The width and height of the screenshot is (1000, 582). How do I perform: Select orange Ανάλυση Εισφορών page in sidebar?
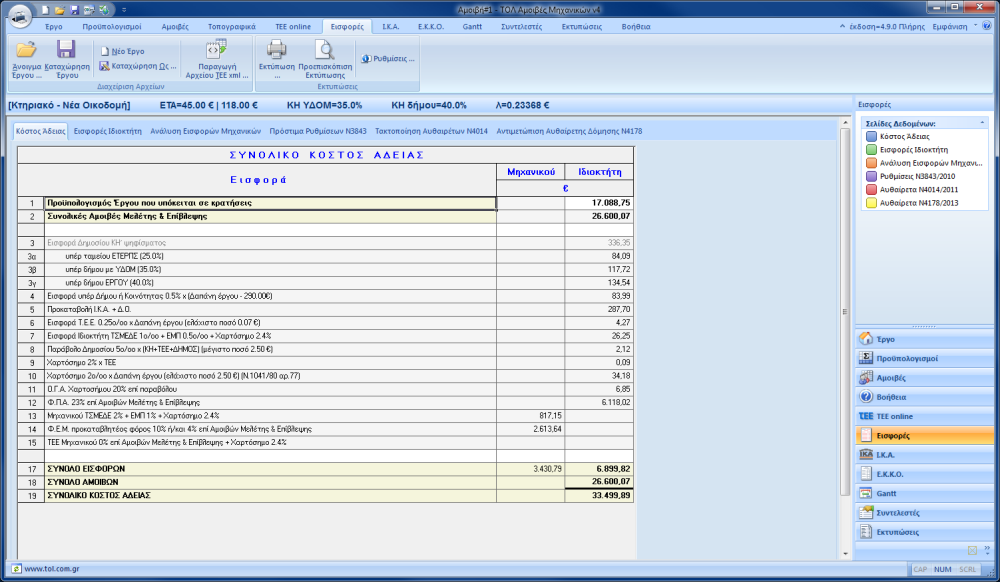click(x=924, y=163)
